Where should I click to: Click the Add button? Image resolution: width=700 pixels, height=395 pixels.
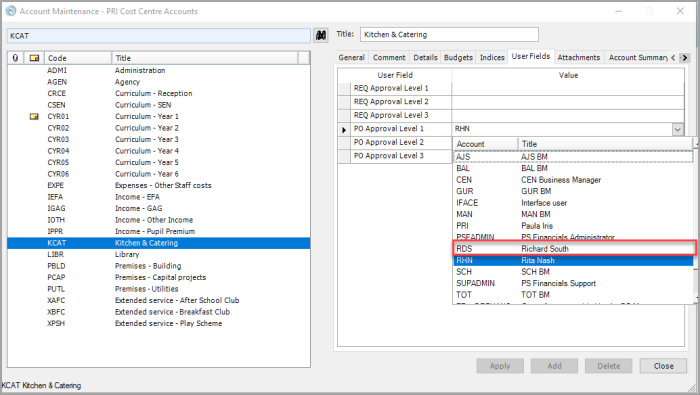click(x=554, y=366)
